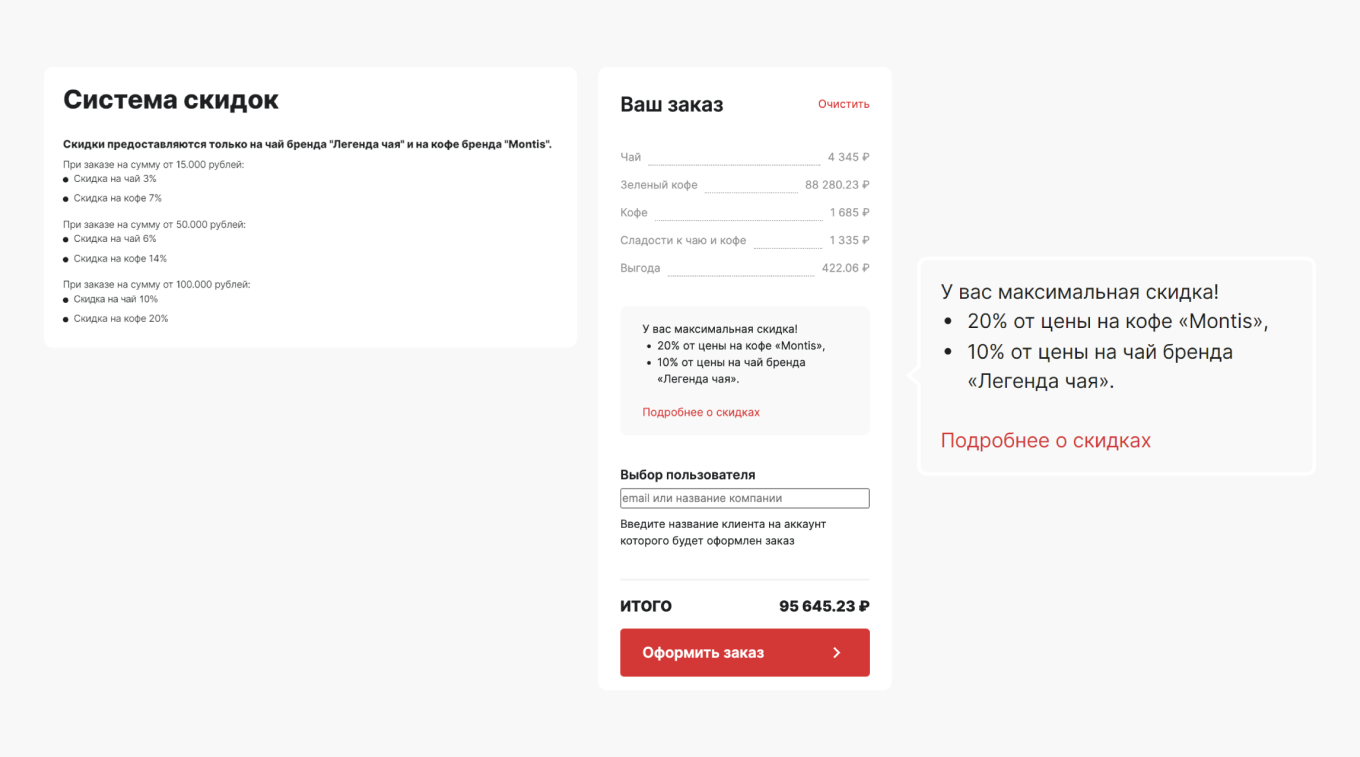
Task: Click the total amount 95 645.23 ₽
Action: point(824,606)
